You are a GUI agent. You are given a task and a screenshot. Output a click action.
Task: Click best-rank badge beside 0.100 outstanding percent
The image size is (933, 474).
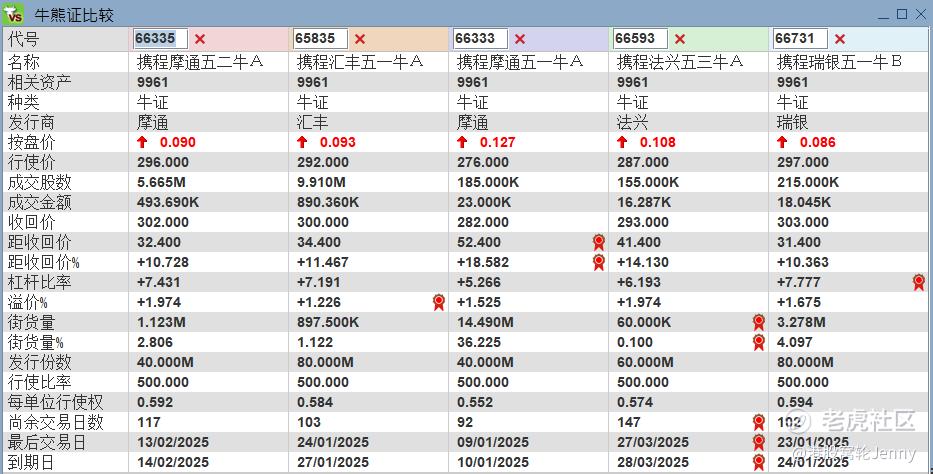[x=759, y=343]
